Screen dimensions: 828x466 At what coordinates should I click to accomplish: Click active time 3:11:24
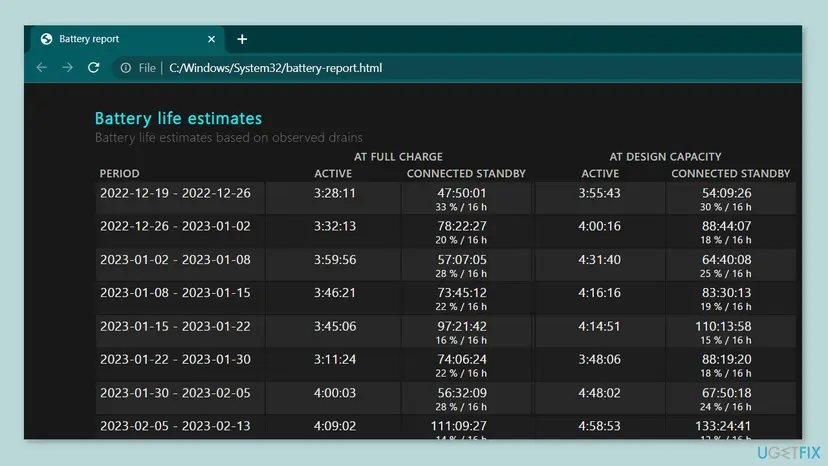pos(335,359)
